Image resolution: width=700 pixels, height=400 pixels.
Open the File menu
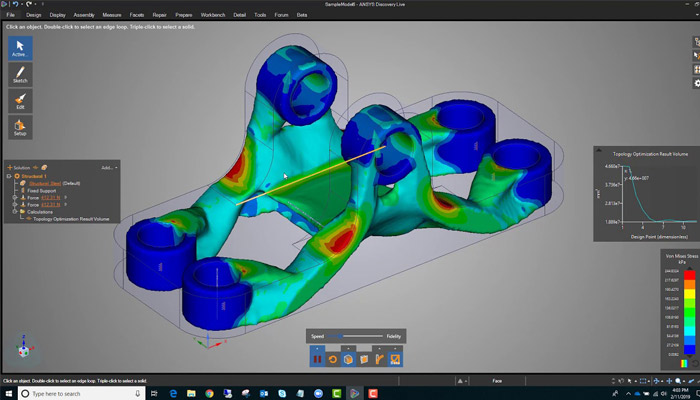[10, 15]
